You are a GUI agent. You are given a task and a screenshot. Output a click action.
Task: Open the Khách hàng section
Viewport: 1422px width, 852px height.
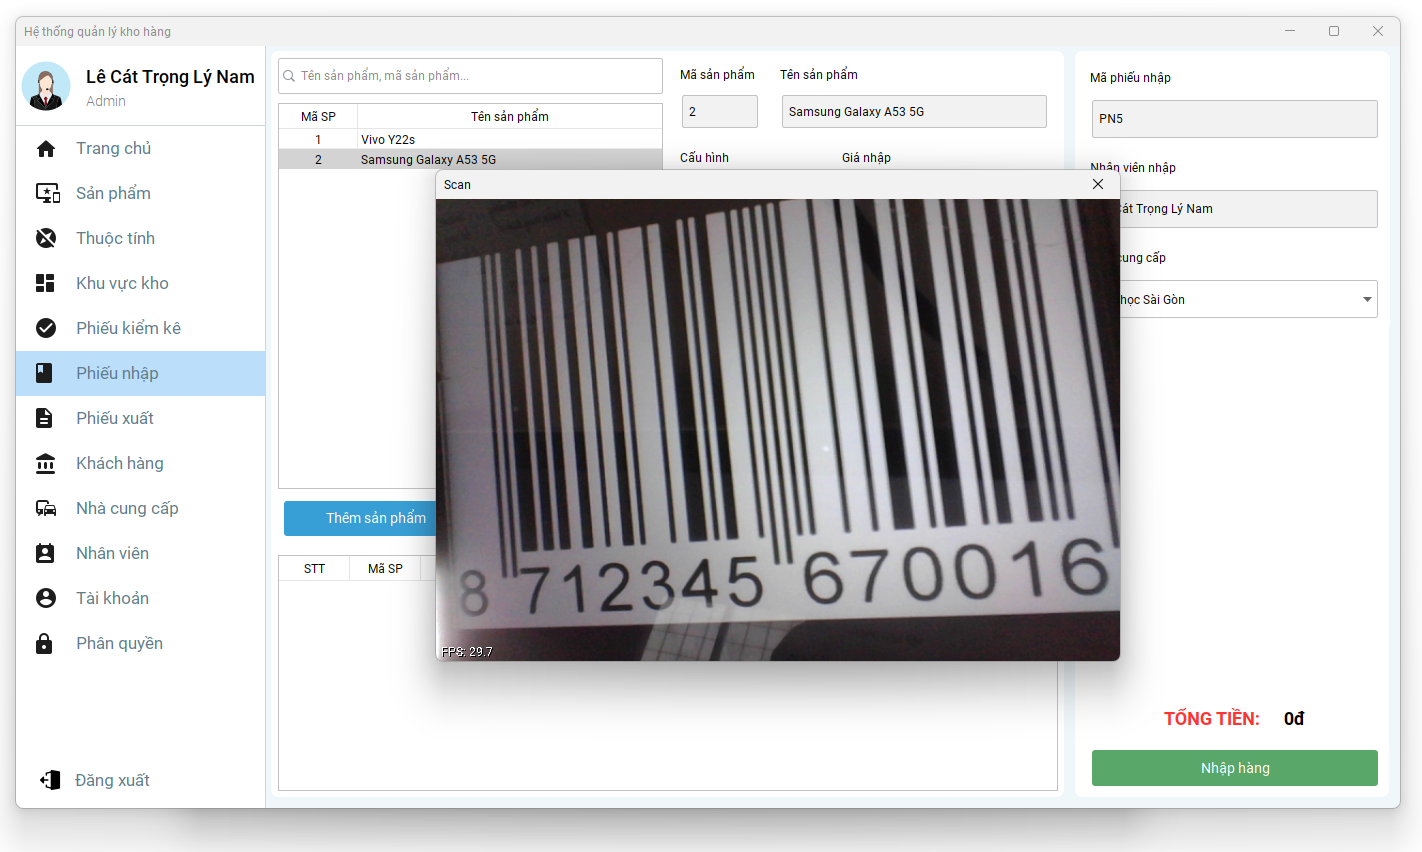(x=140, y=463)
